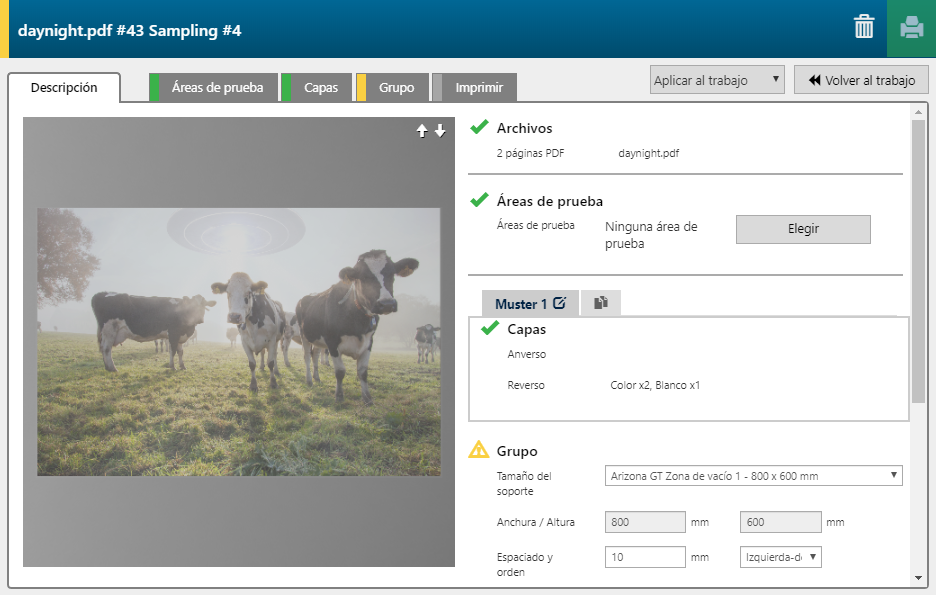Open the copy recipe tab icon
Screen dimensions: 936x595
601,303
